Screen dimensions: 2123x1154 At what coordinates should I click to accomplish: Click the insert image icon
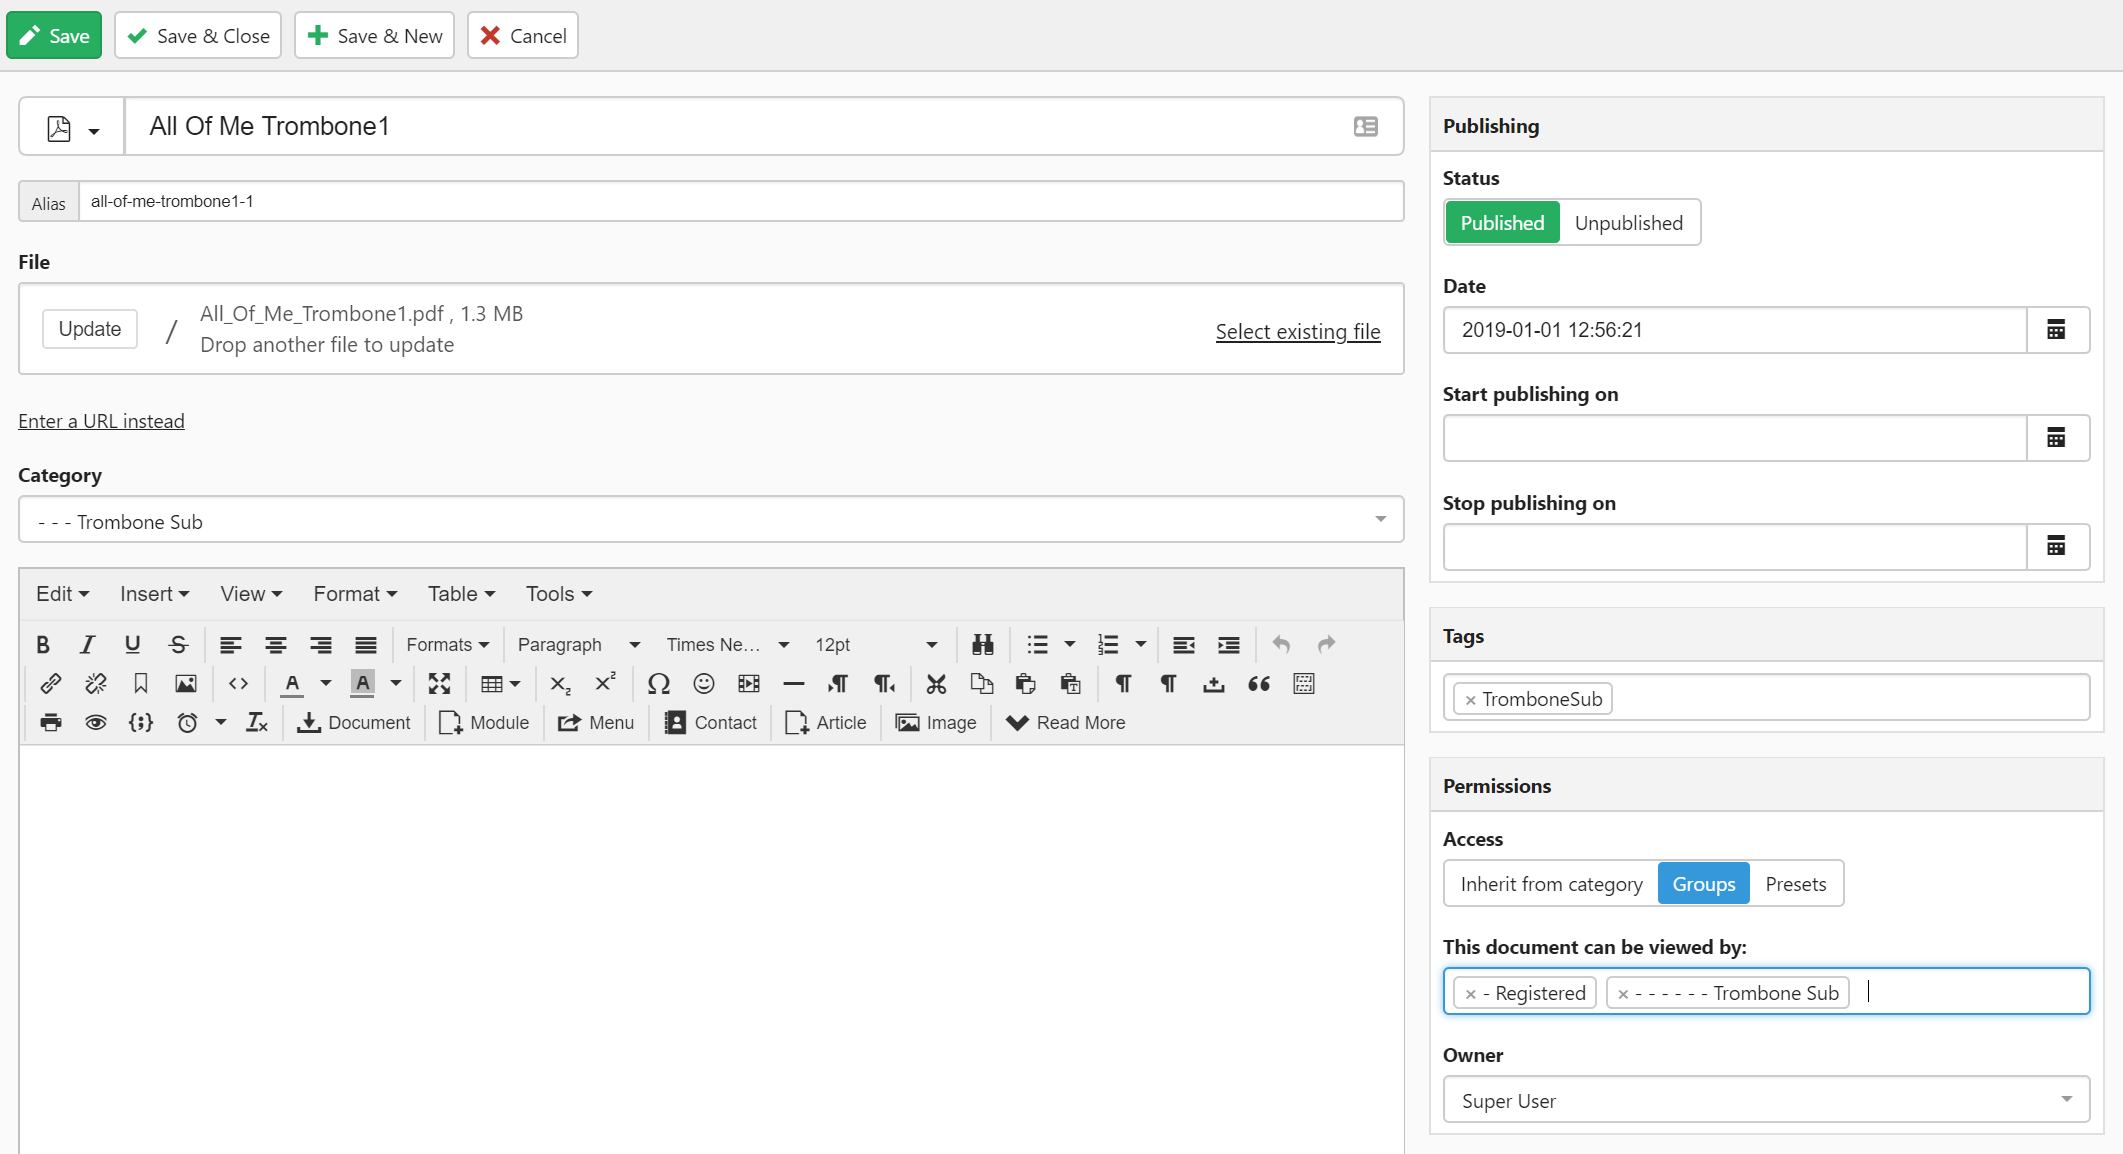(185, 684)
